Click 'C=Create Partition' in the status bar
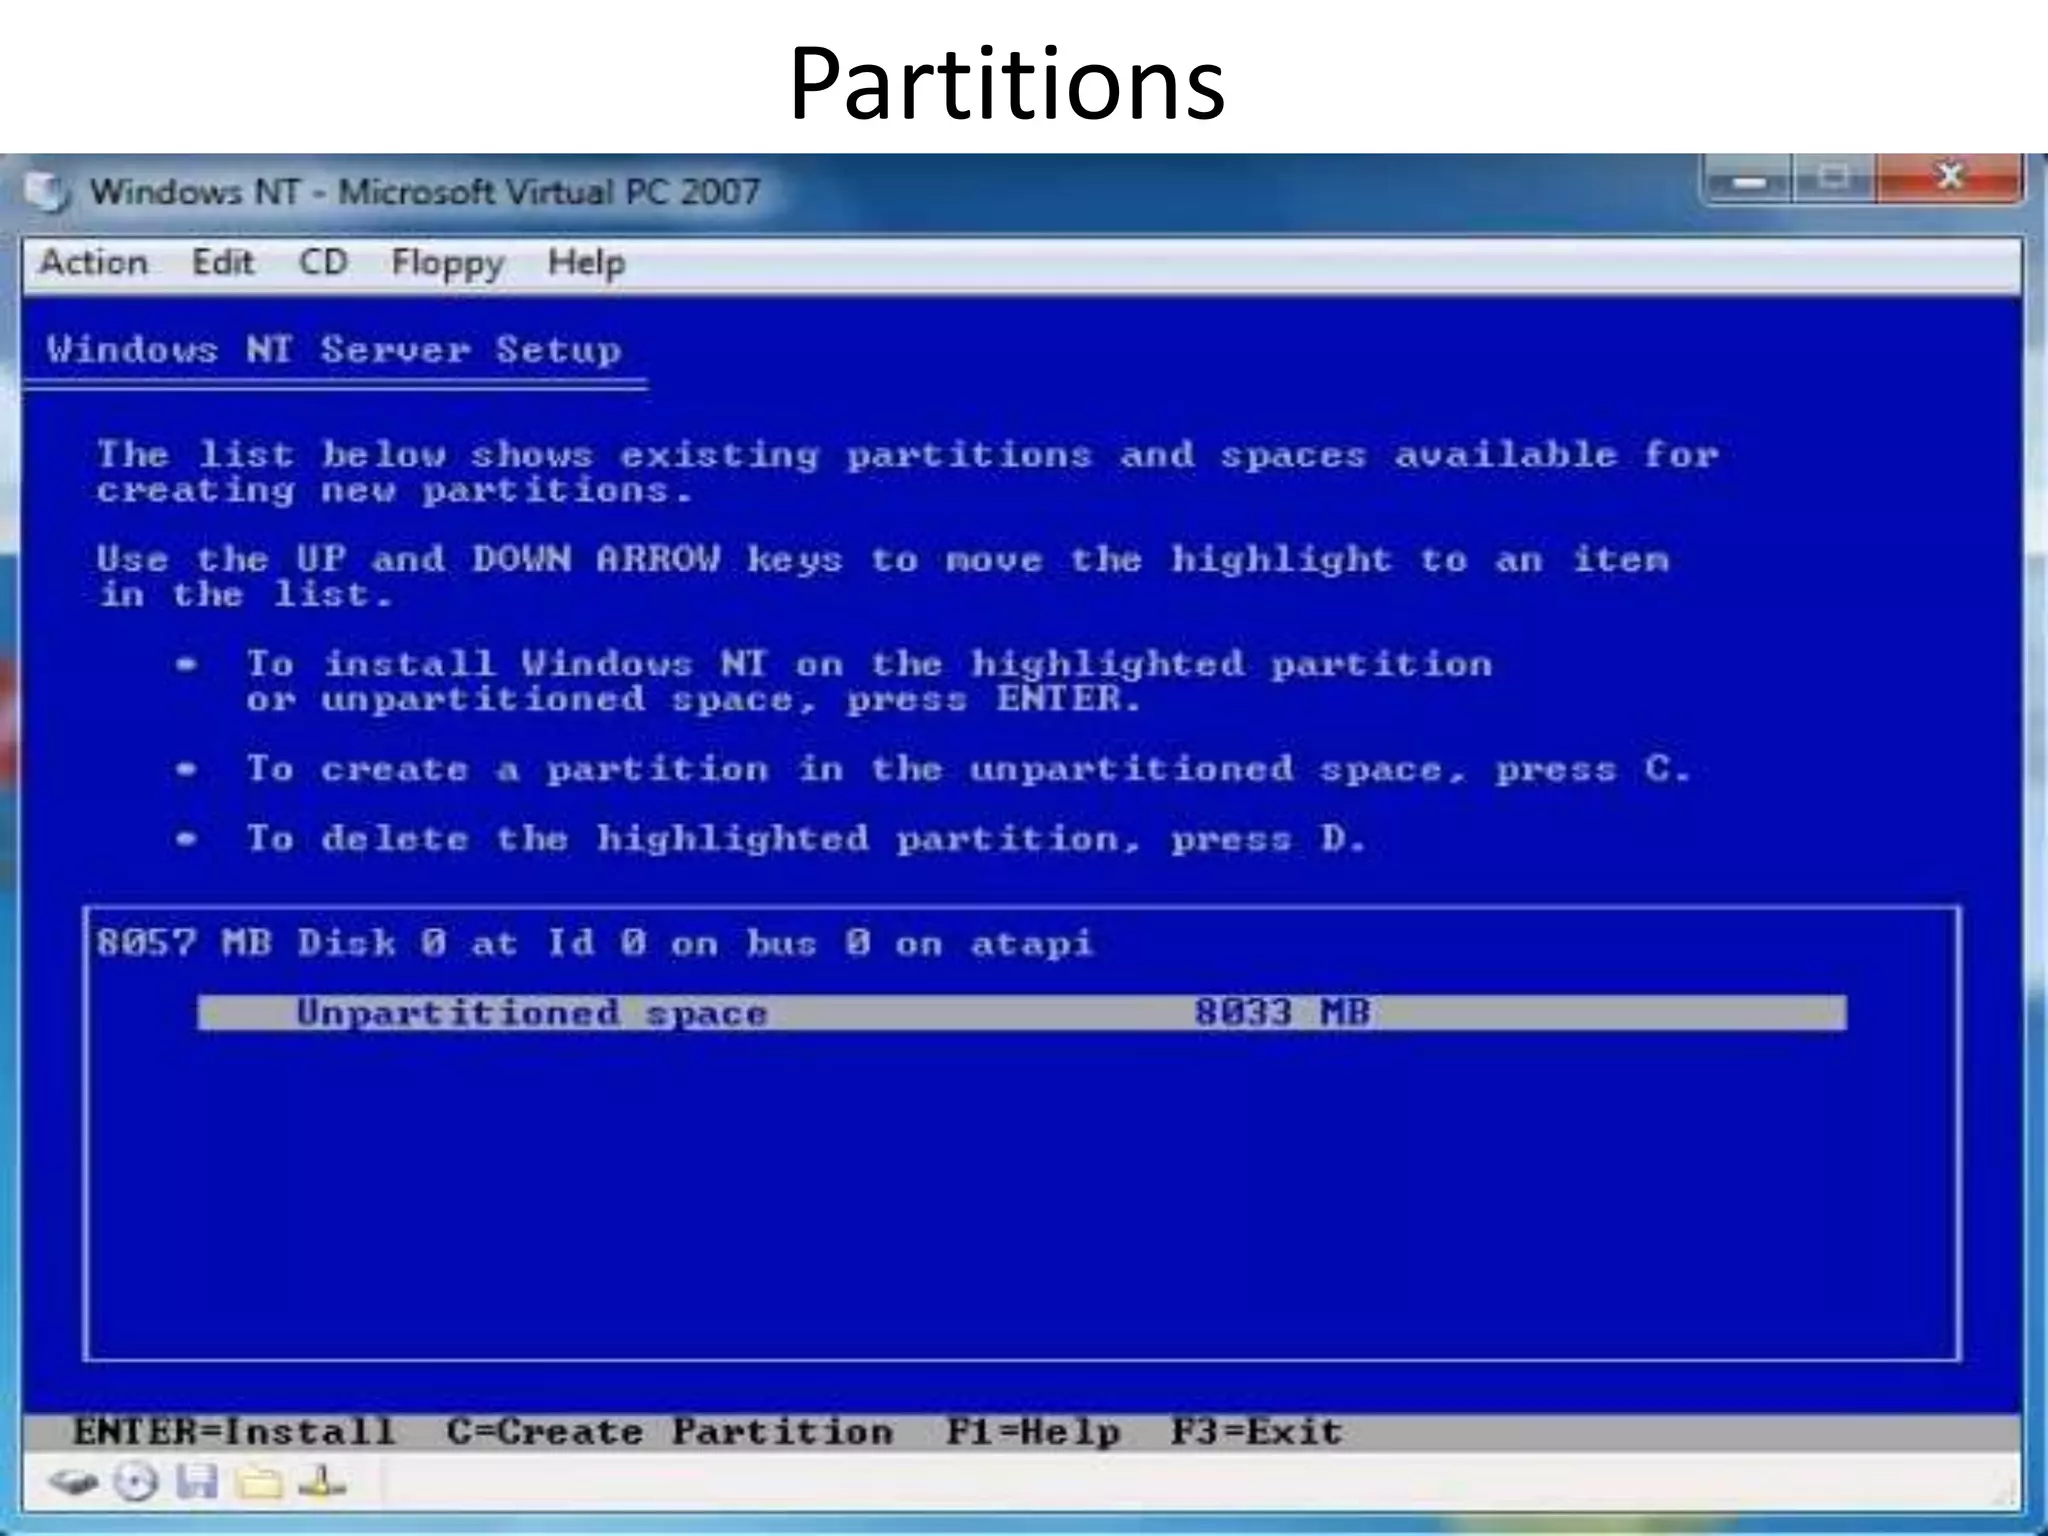The image size is (2048, 1536). [x=670, y=1431]
